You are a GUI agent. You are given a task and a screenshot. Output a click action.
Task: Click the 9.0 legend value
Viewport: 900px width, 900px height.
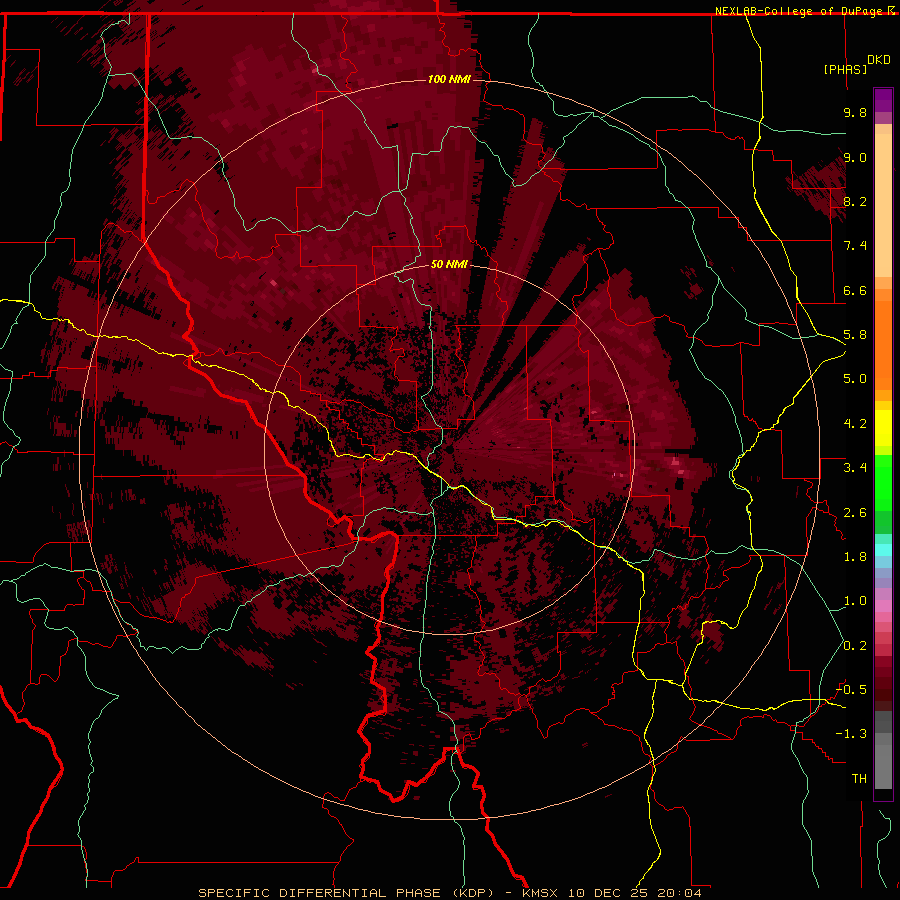click(855, 157)
